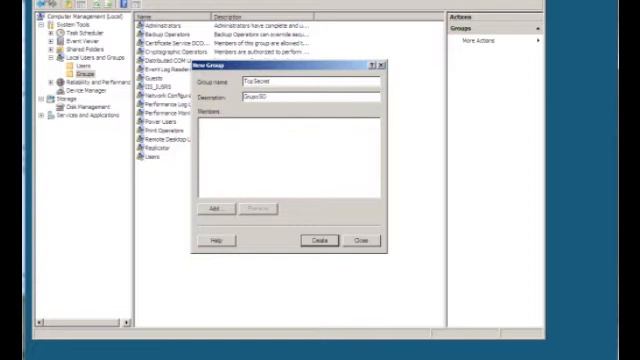This screenshot has width=640, height=360.
Task: Click the Device Manager icon
Action: (60, 90)
